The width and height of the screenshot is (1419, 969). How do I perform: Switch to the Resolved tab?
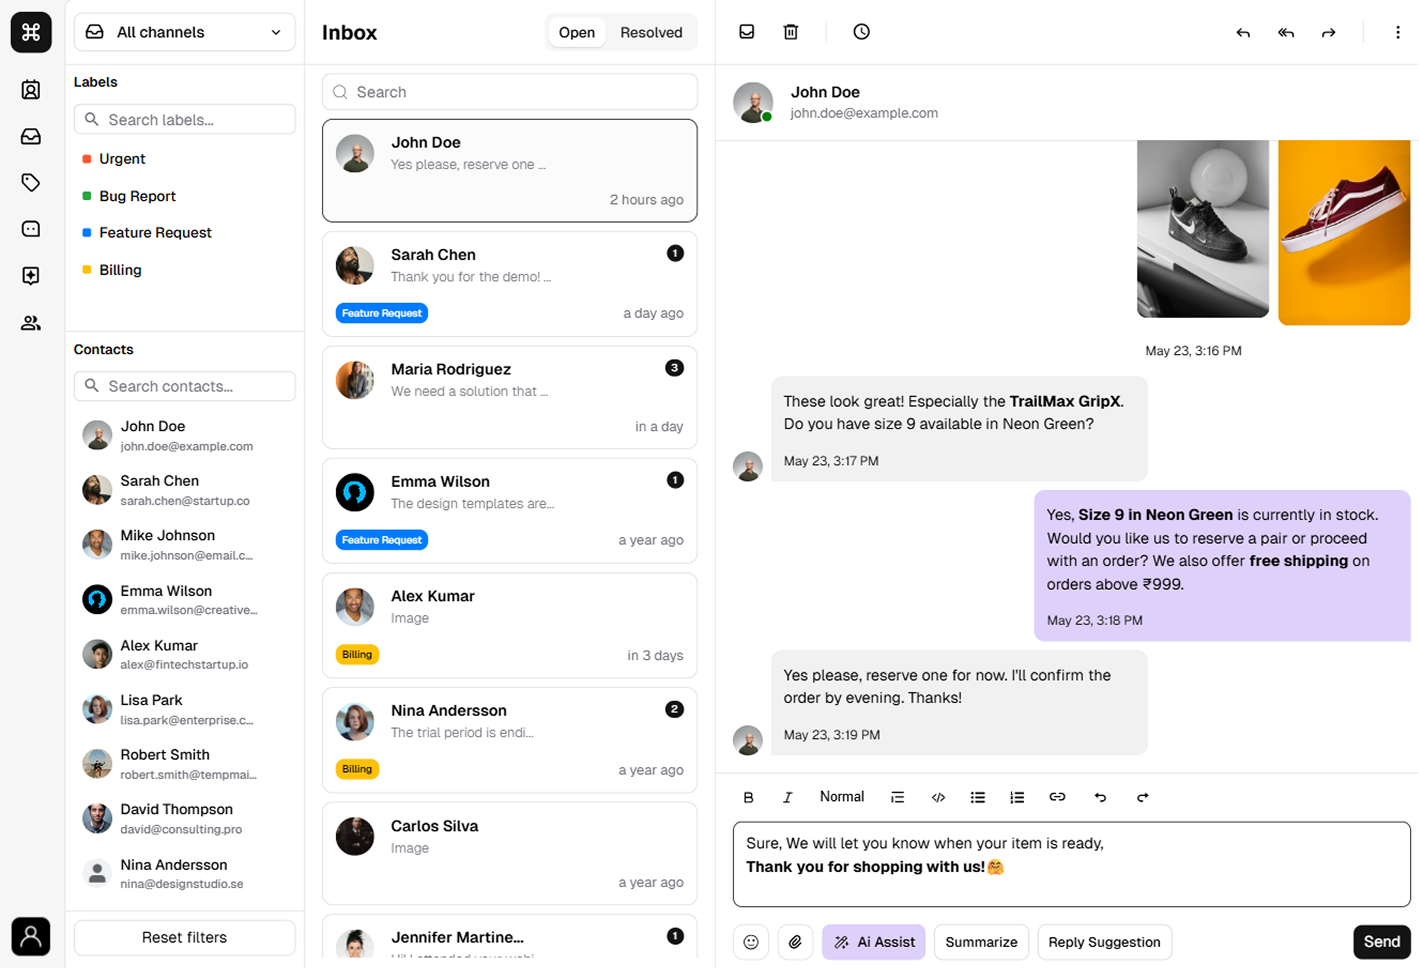coord(651,32)
